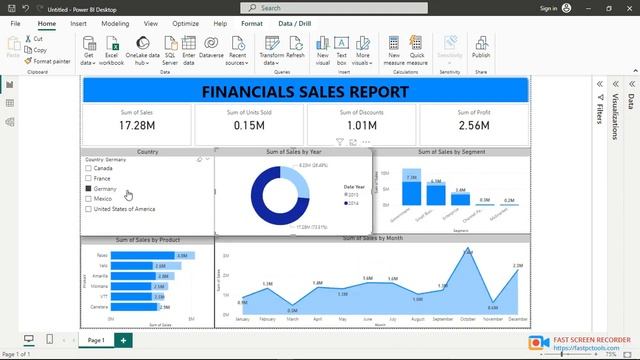Image resolution: width=640 pixels, height=360 pixels.
Task: Collapse the ribbon with the chevron
Action: (636, 71)
